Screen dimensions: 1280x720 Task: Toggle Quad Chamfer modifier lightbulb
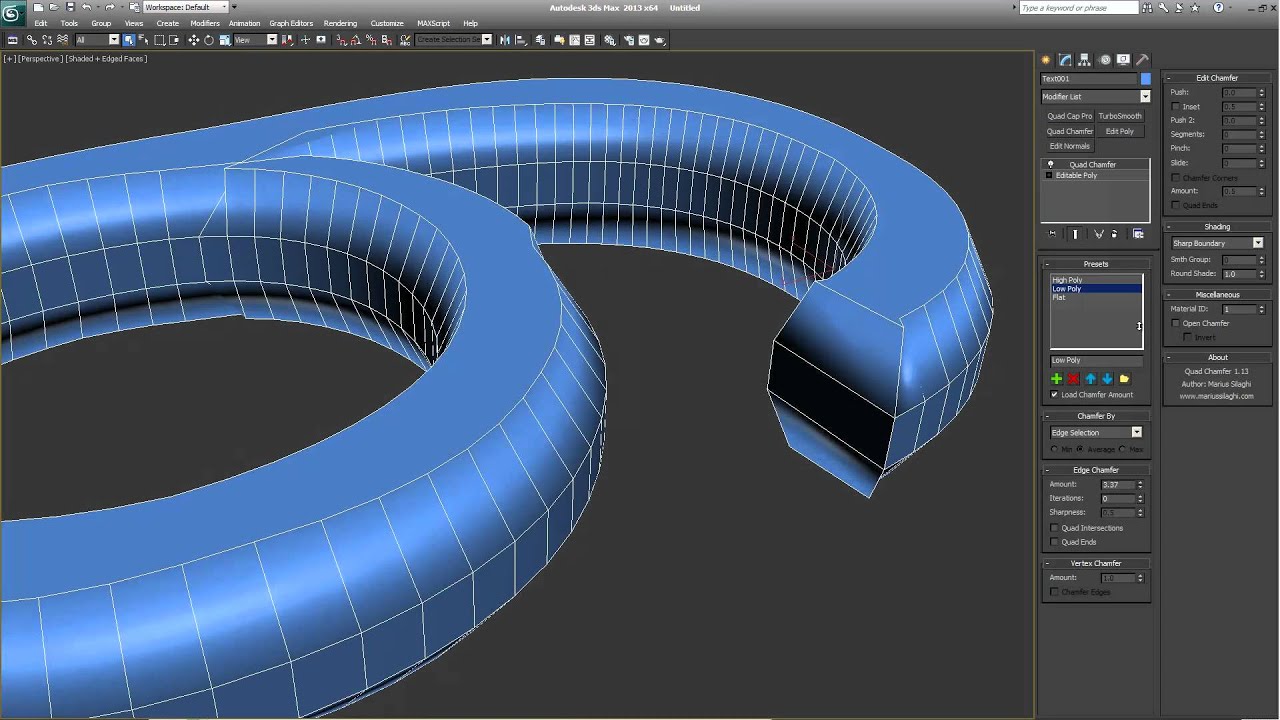(x=1050, y=164)
